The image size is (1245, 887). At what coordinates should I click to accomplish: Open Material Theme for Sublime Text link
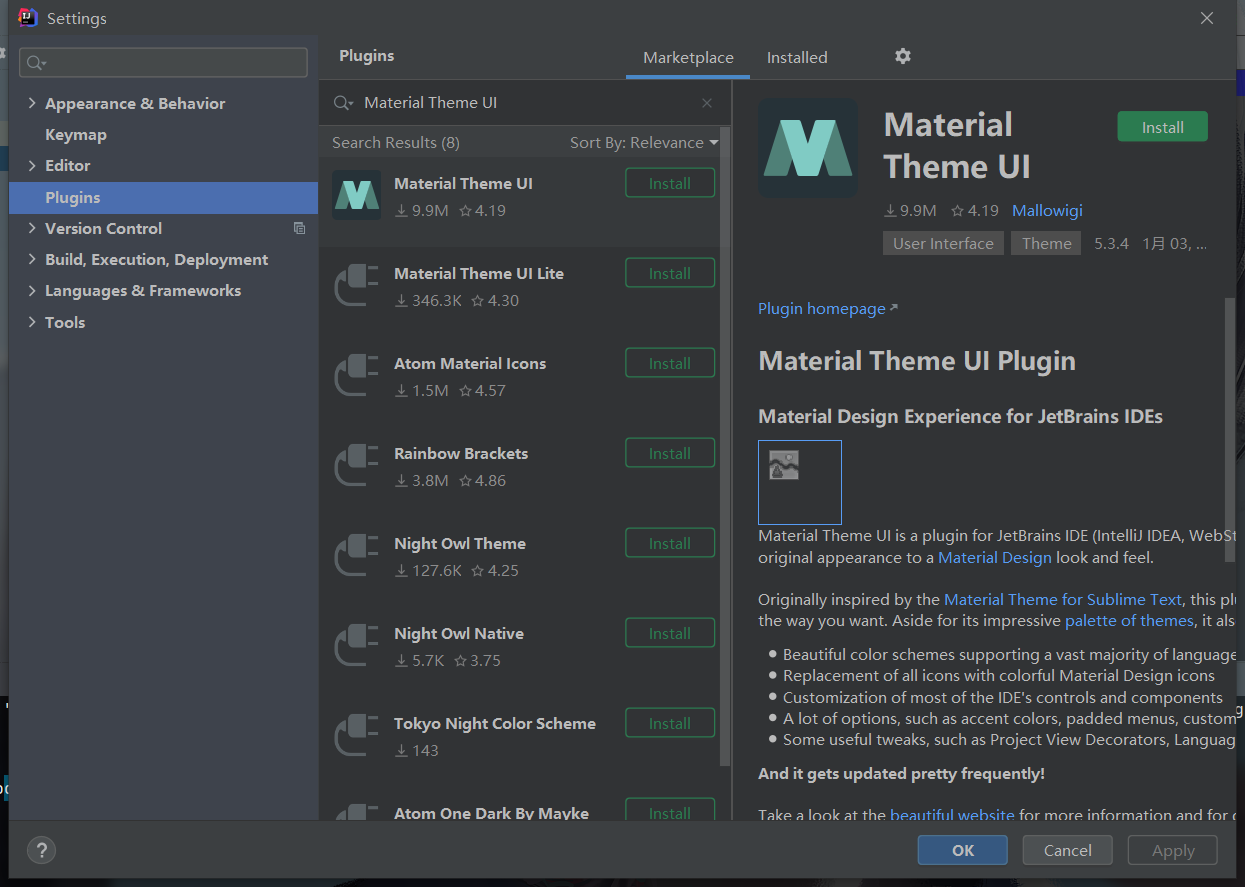(x=1063, y=599)
